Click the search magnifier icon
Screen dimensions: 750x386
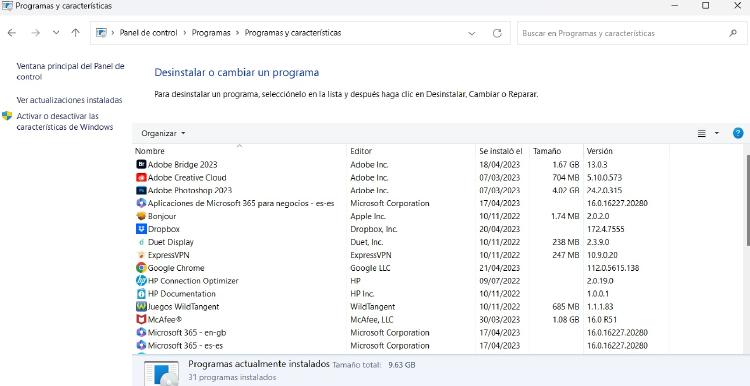tap(732, 33)
